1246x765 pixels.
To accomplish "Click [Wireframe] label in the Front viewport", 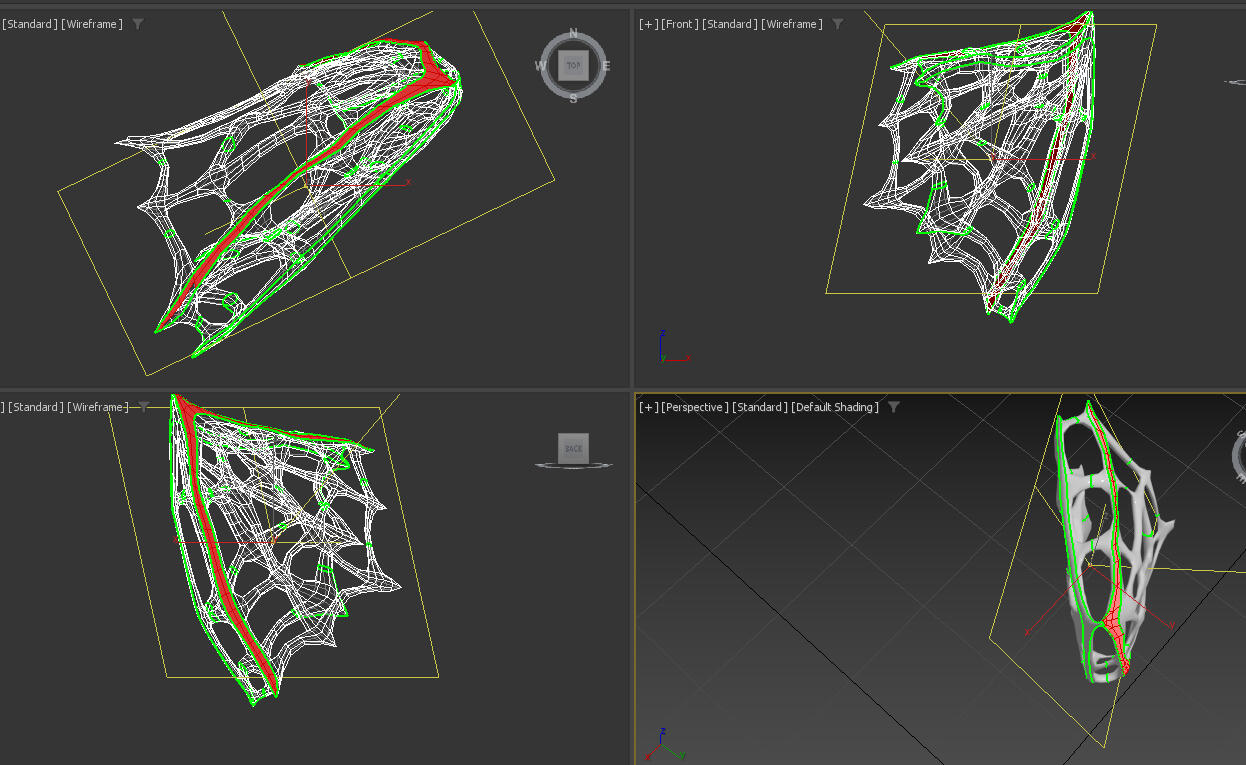I will tap(792, 24).
